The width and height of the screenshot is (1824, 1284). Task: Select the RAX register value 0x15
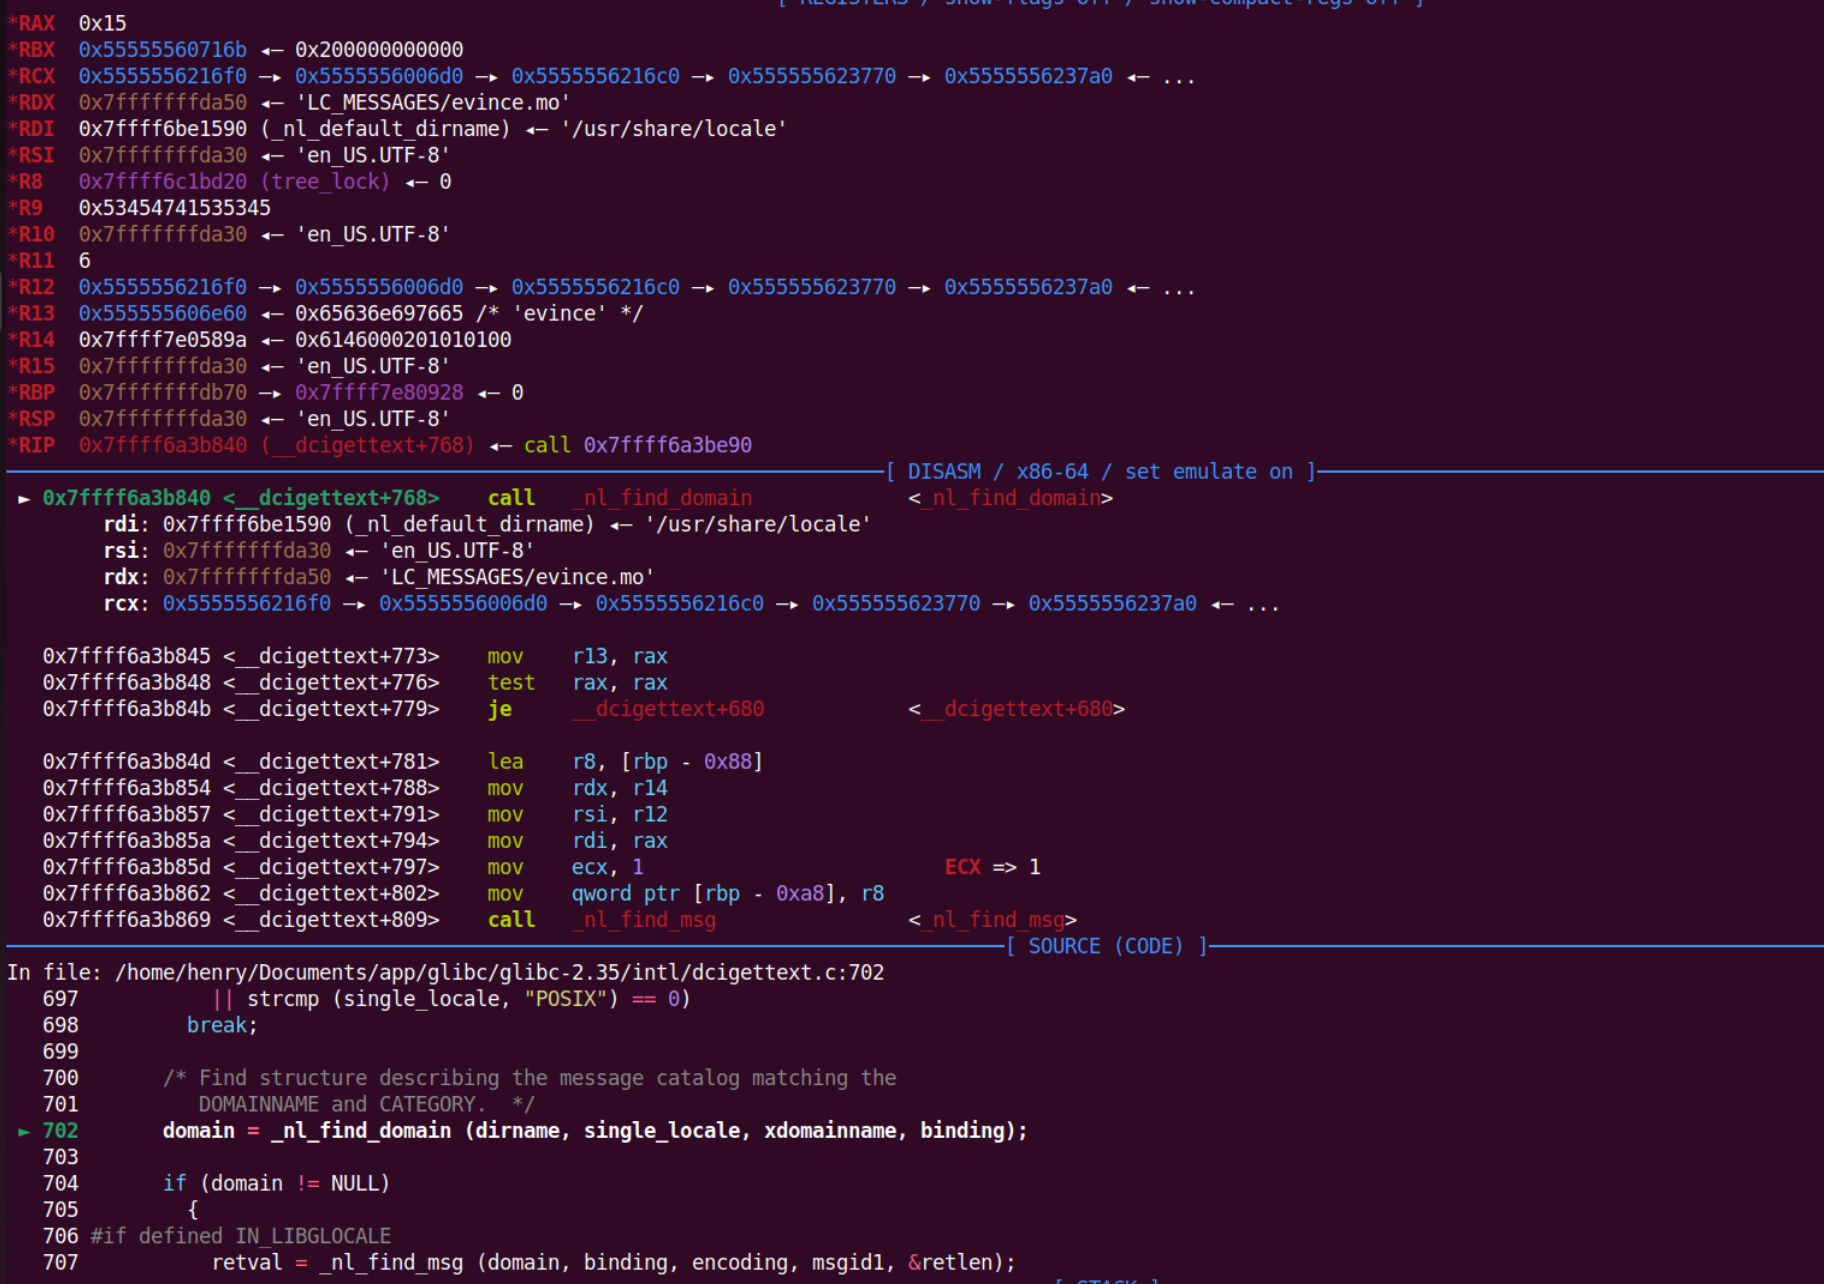coord(102,23)
